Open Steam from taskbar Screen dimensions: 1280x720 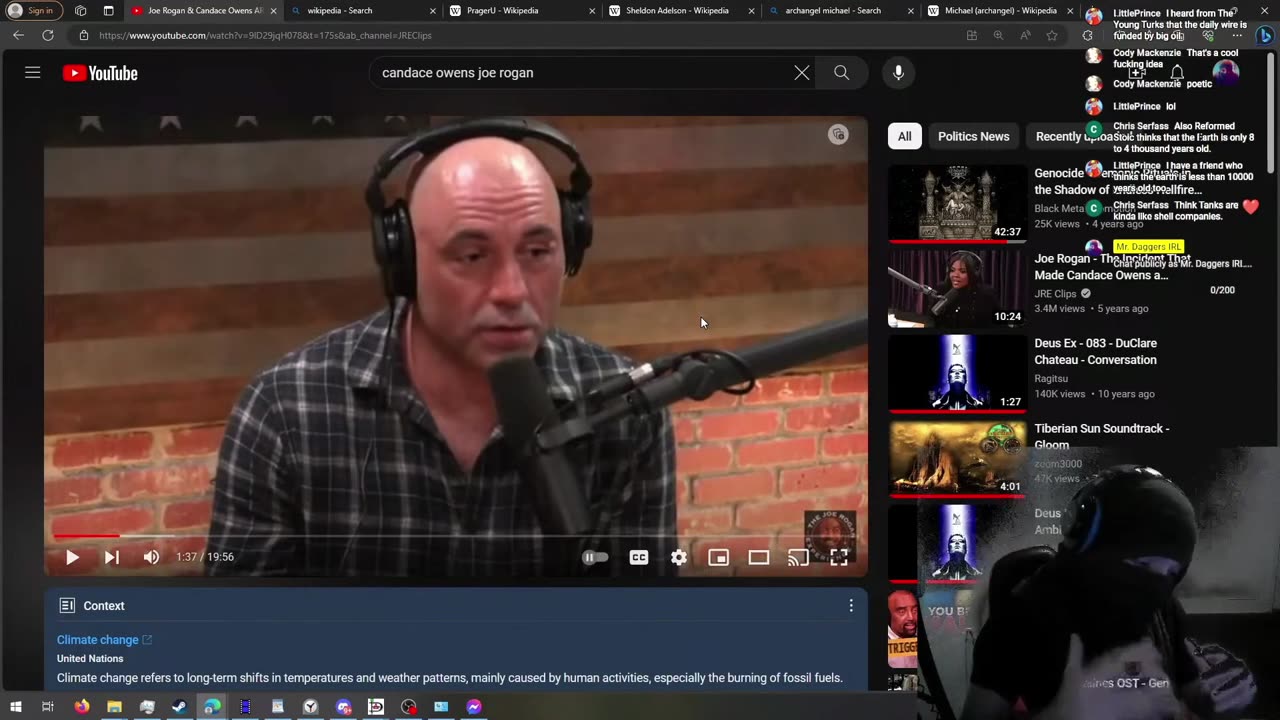pos(179,706)
